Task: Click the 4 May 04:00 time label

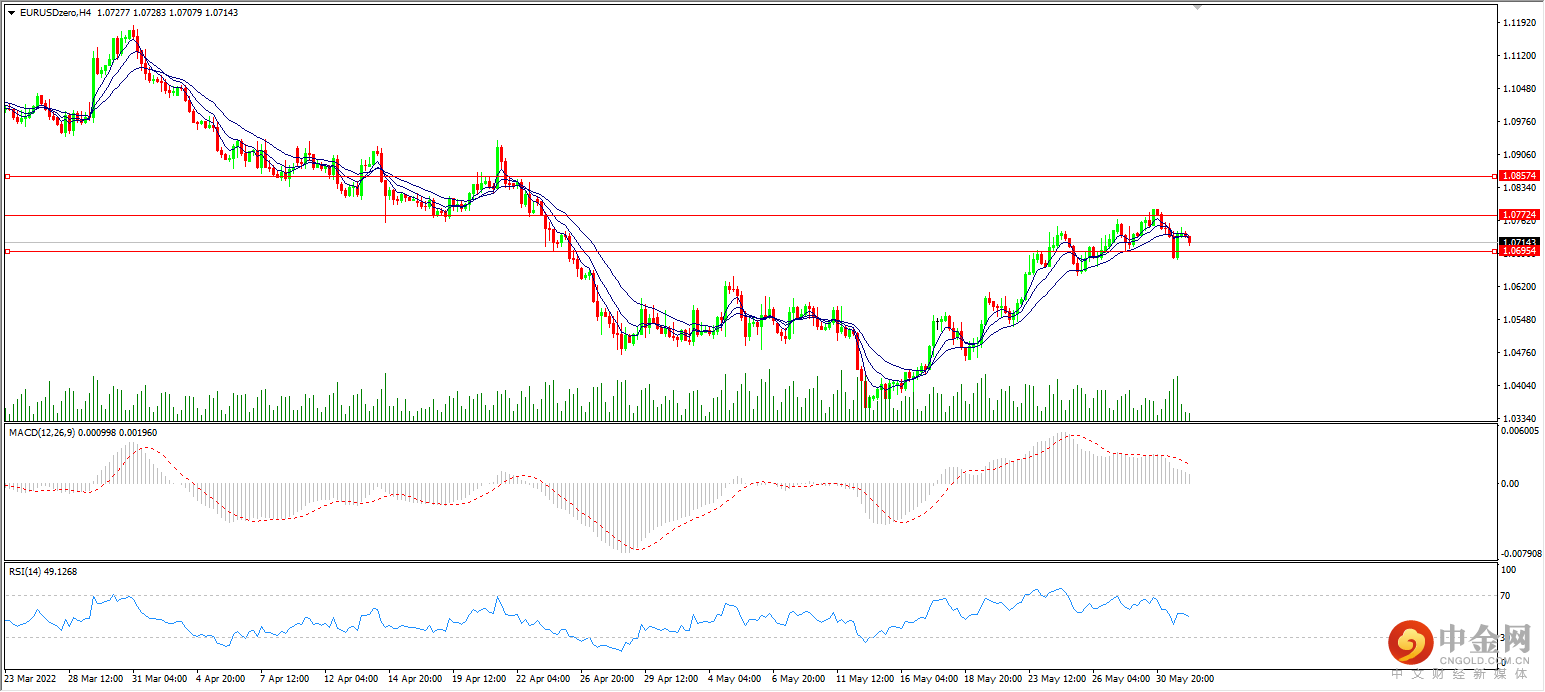Action: click(x=734, y=678)
